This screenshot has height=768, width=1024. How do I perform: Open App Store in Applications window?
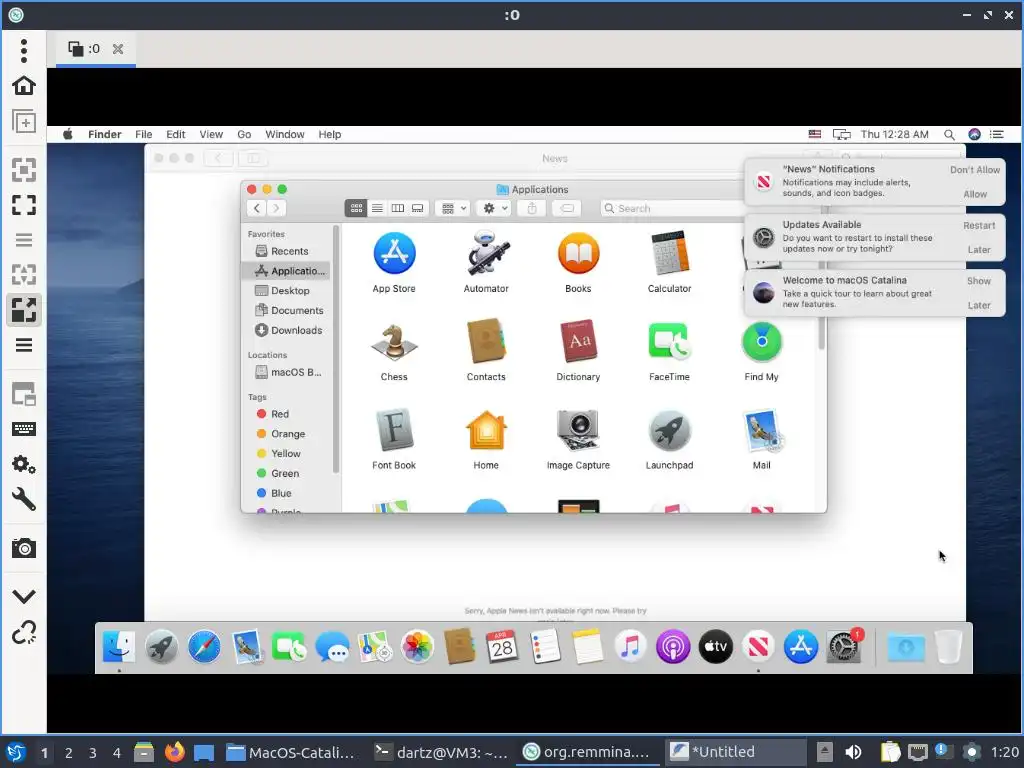tap(394, 253)
